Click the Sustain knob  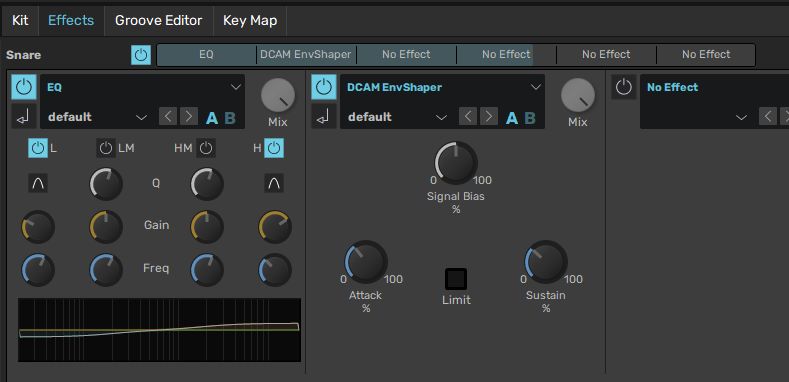(x=546, y=262)
